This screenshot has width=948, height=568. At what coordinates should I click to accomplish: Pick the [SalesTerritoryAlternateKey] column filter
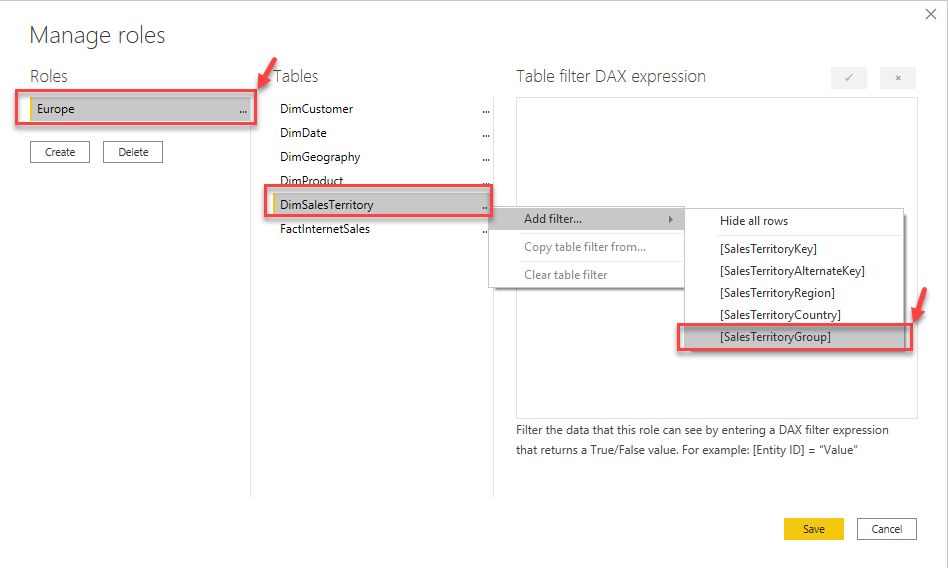point(792,271)
